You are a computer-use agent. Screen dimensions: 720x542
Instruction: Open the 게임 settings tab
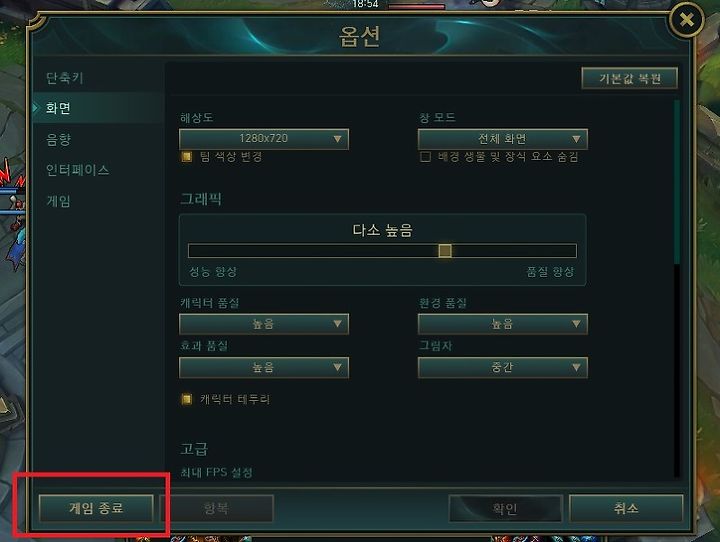(x=58, y=201)
